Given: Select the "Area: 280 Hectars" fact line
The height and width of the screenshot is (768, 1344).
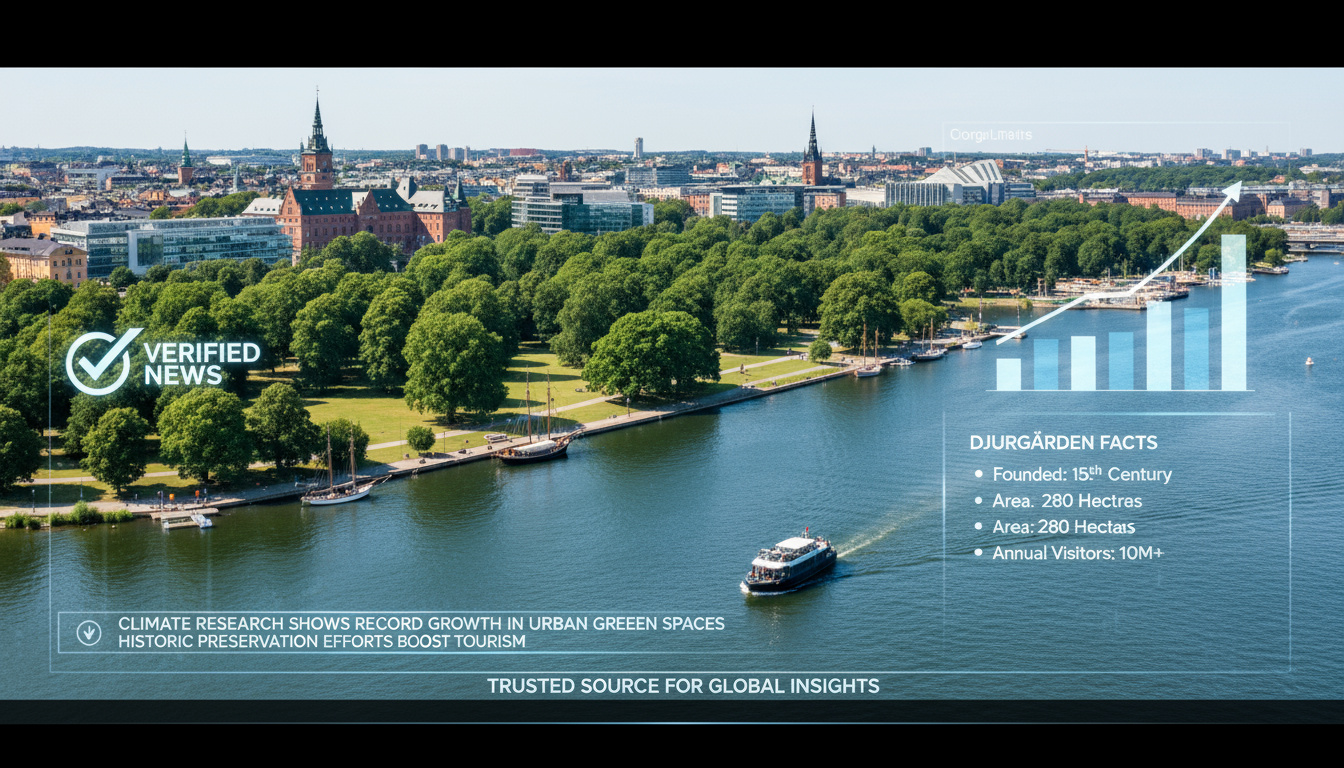Looking at the screenshot, I should click(x=1063, y=527).
